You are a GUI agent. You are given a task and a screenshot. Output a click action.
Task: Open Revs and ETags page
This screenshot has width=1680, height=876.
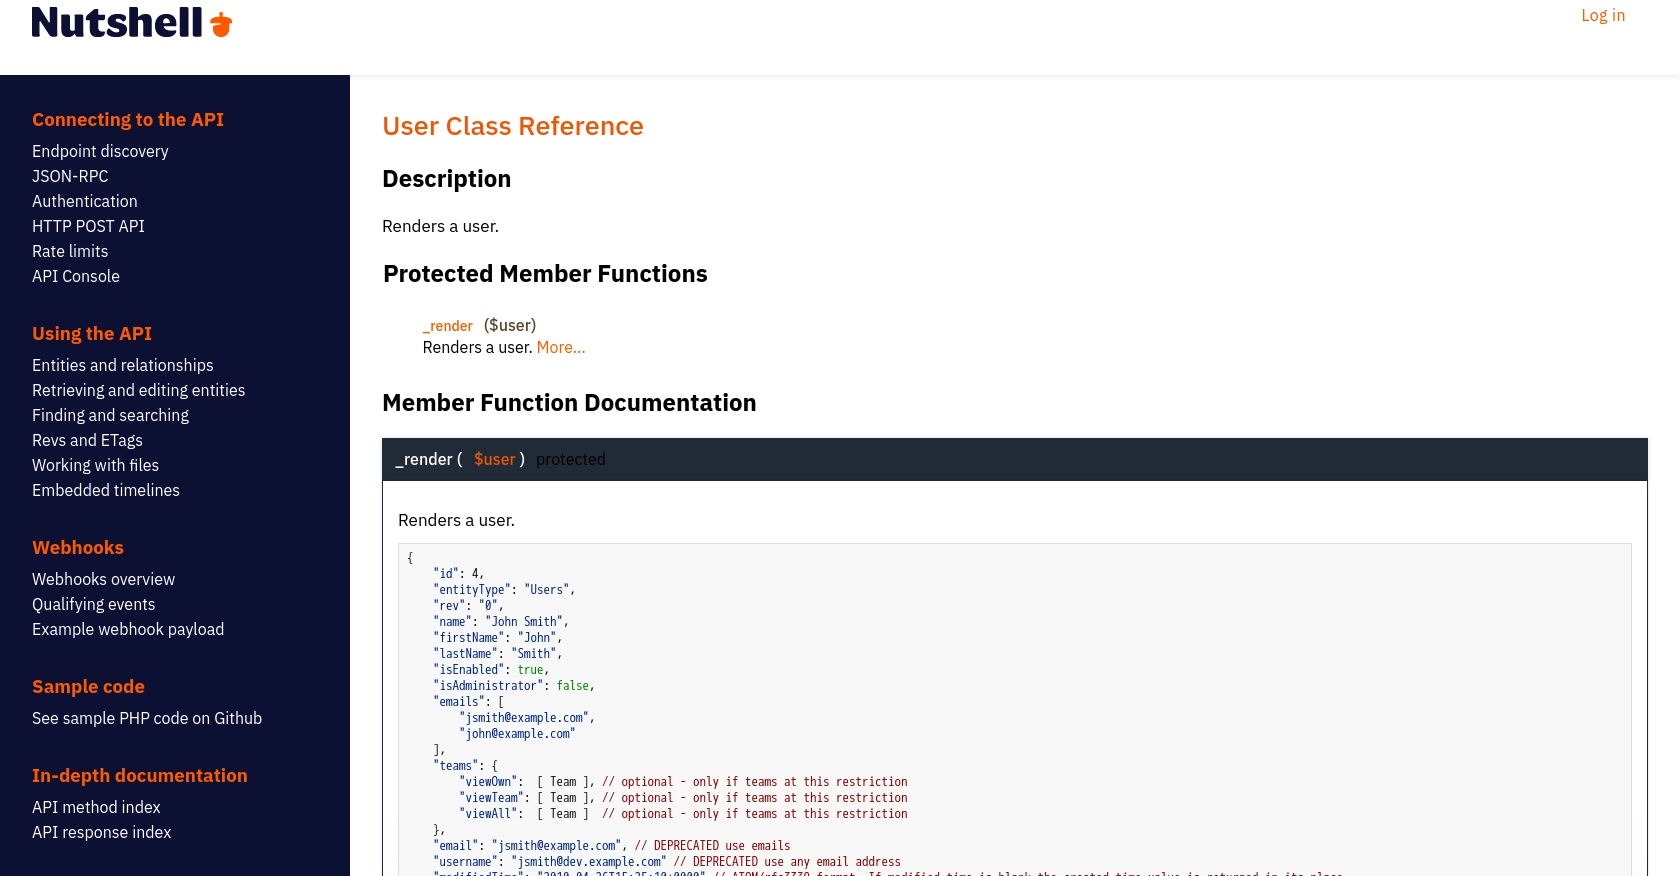[87, 440]
